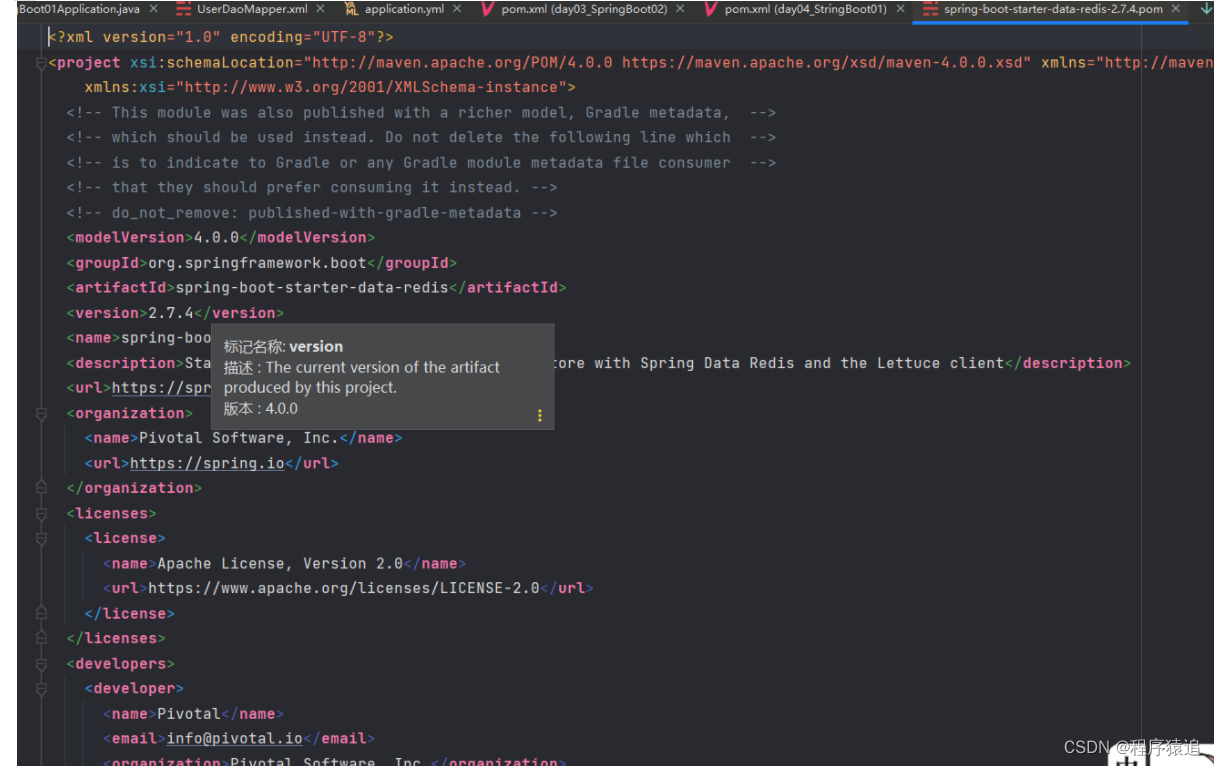Click the spring-boot-starter-data-redis pom file icon
This screenshot has height=766, width=1216.
click(930, 9)
